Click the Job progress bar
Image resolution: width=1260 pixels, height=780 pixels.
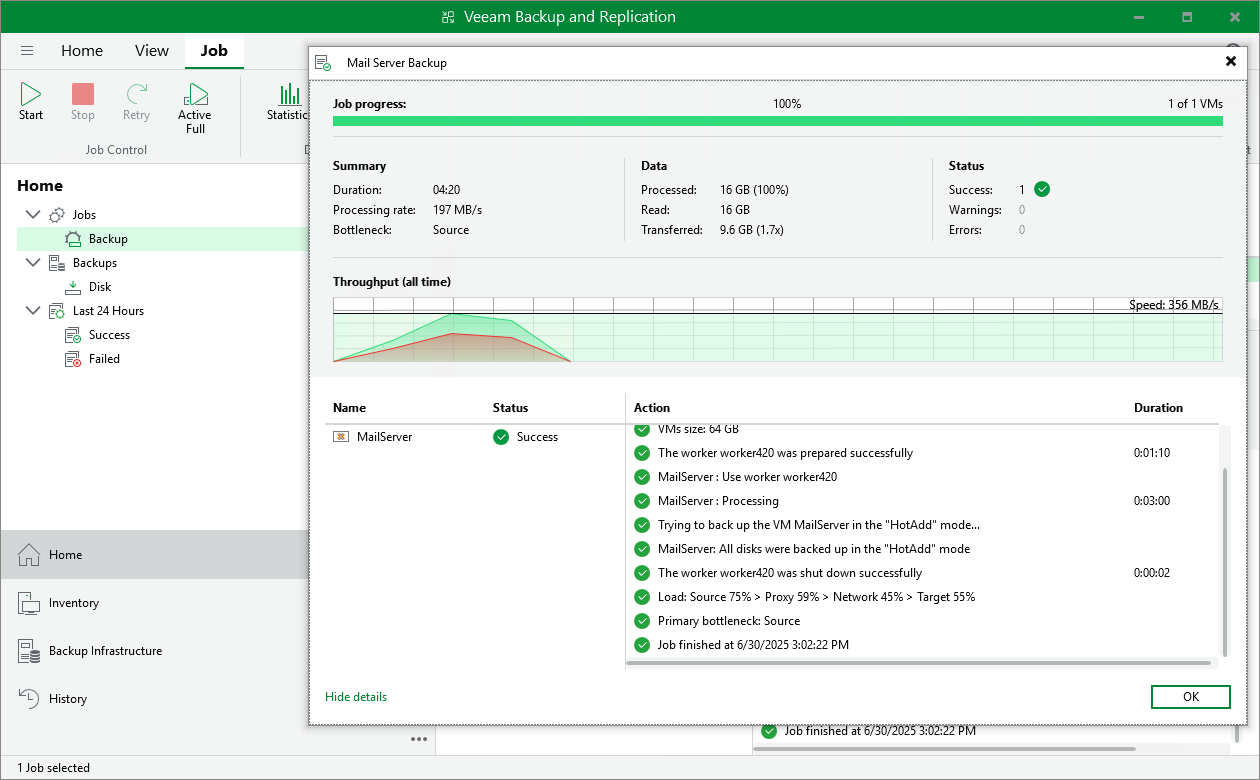click(x=777, y=121)
